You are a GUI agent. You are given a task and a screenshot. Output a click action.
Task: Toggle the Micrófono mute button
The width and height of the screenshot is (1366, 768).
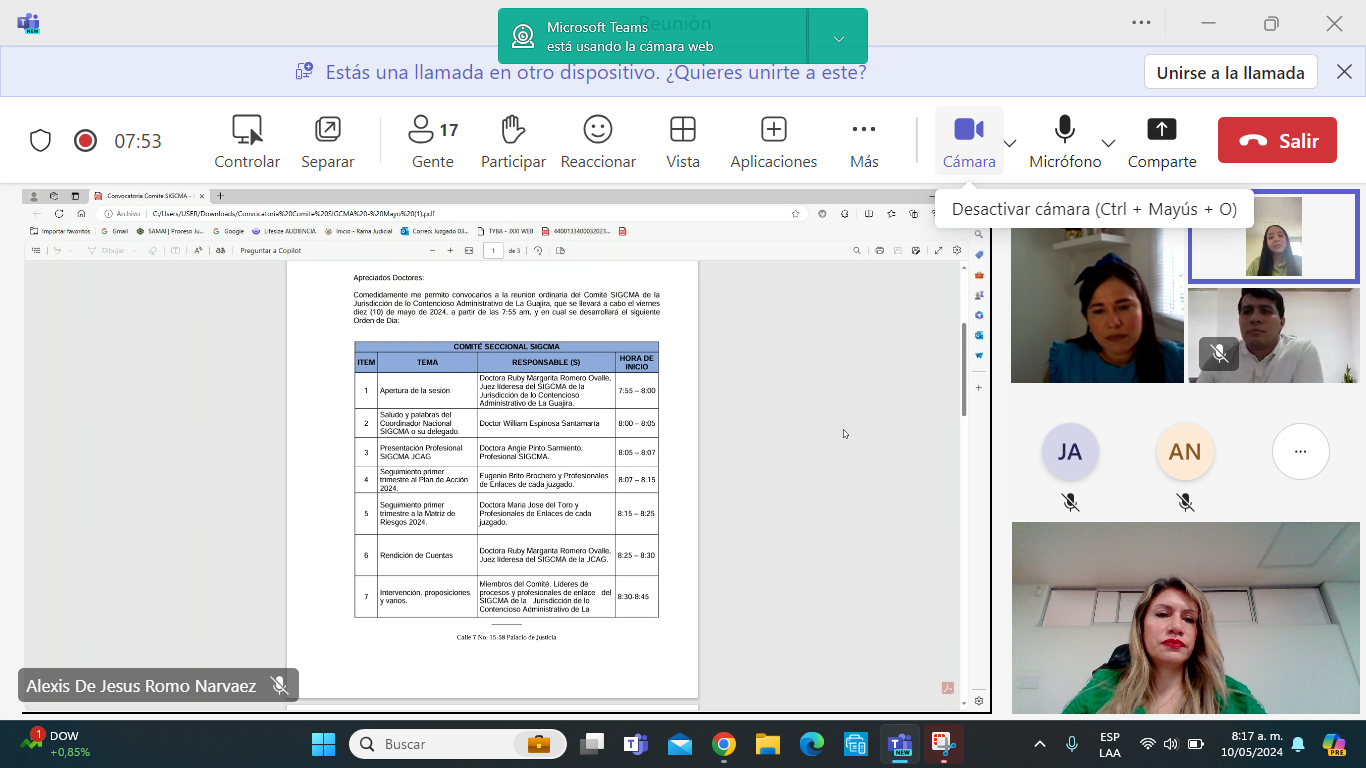tap(1065, 141)
